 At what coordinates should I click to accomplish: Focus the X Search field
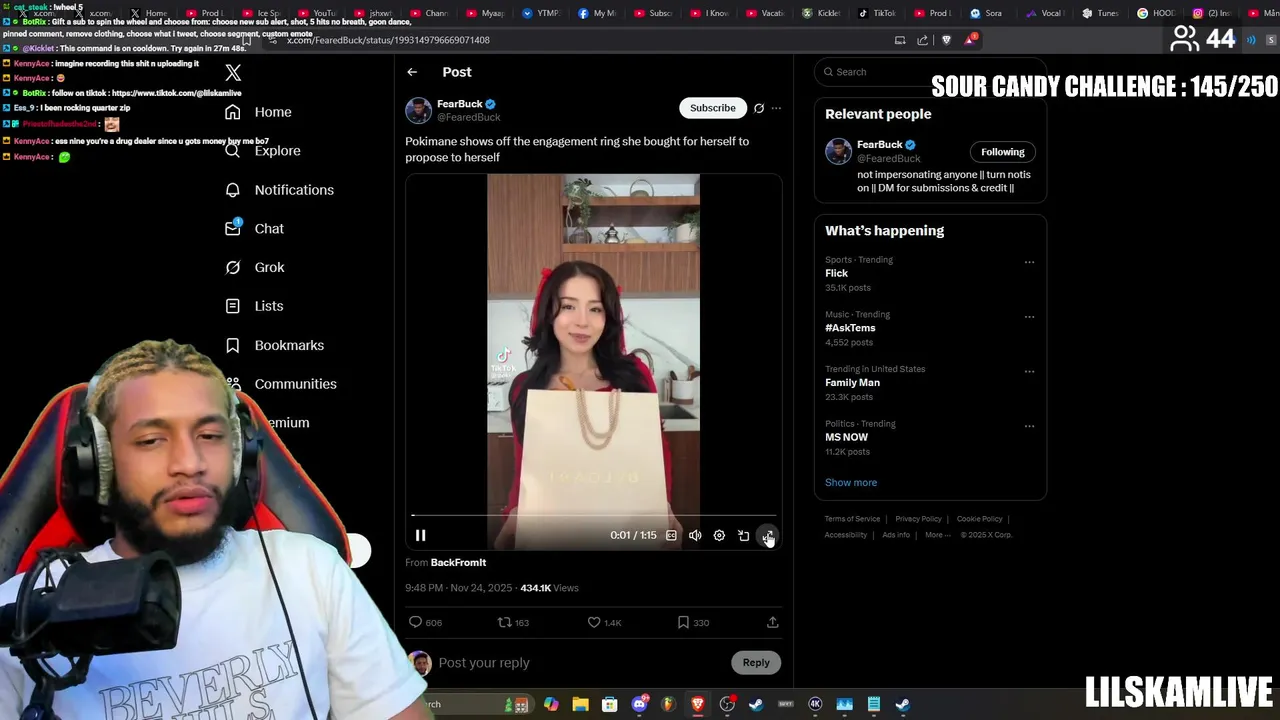coord(930,72)
